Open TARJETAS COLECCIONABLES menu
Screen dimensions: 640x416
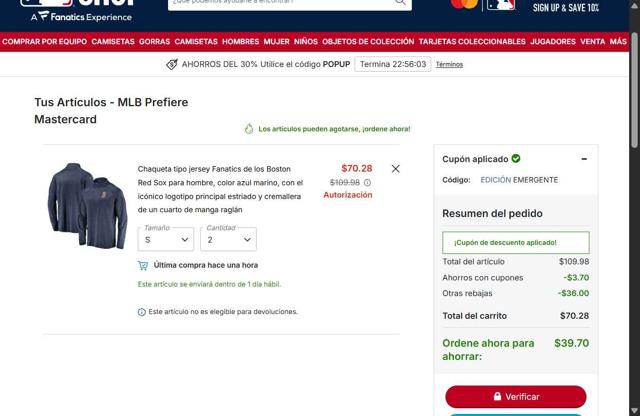click(x=472, y=42)
